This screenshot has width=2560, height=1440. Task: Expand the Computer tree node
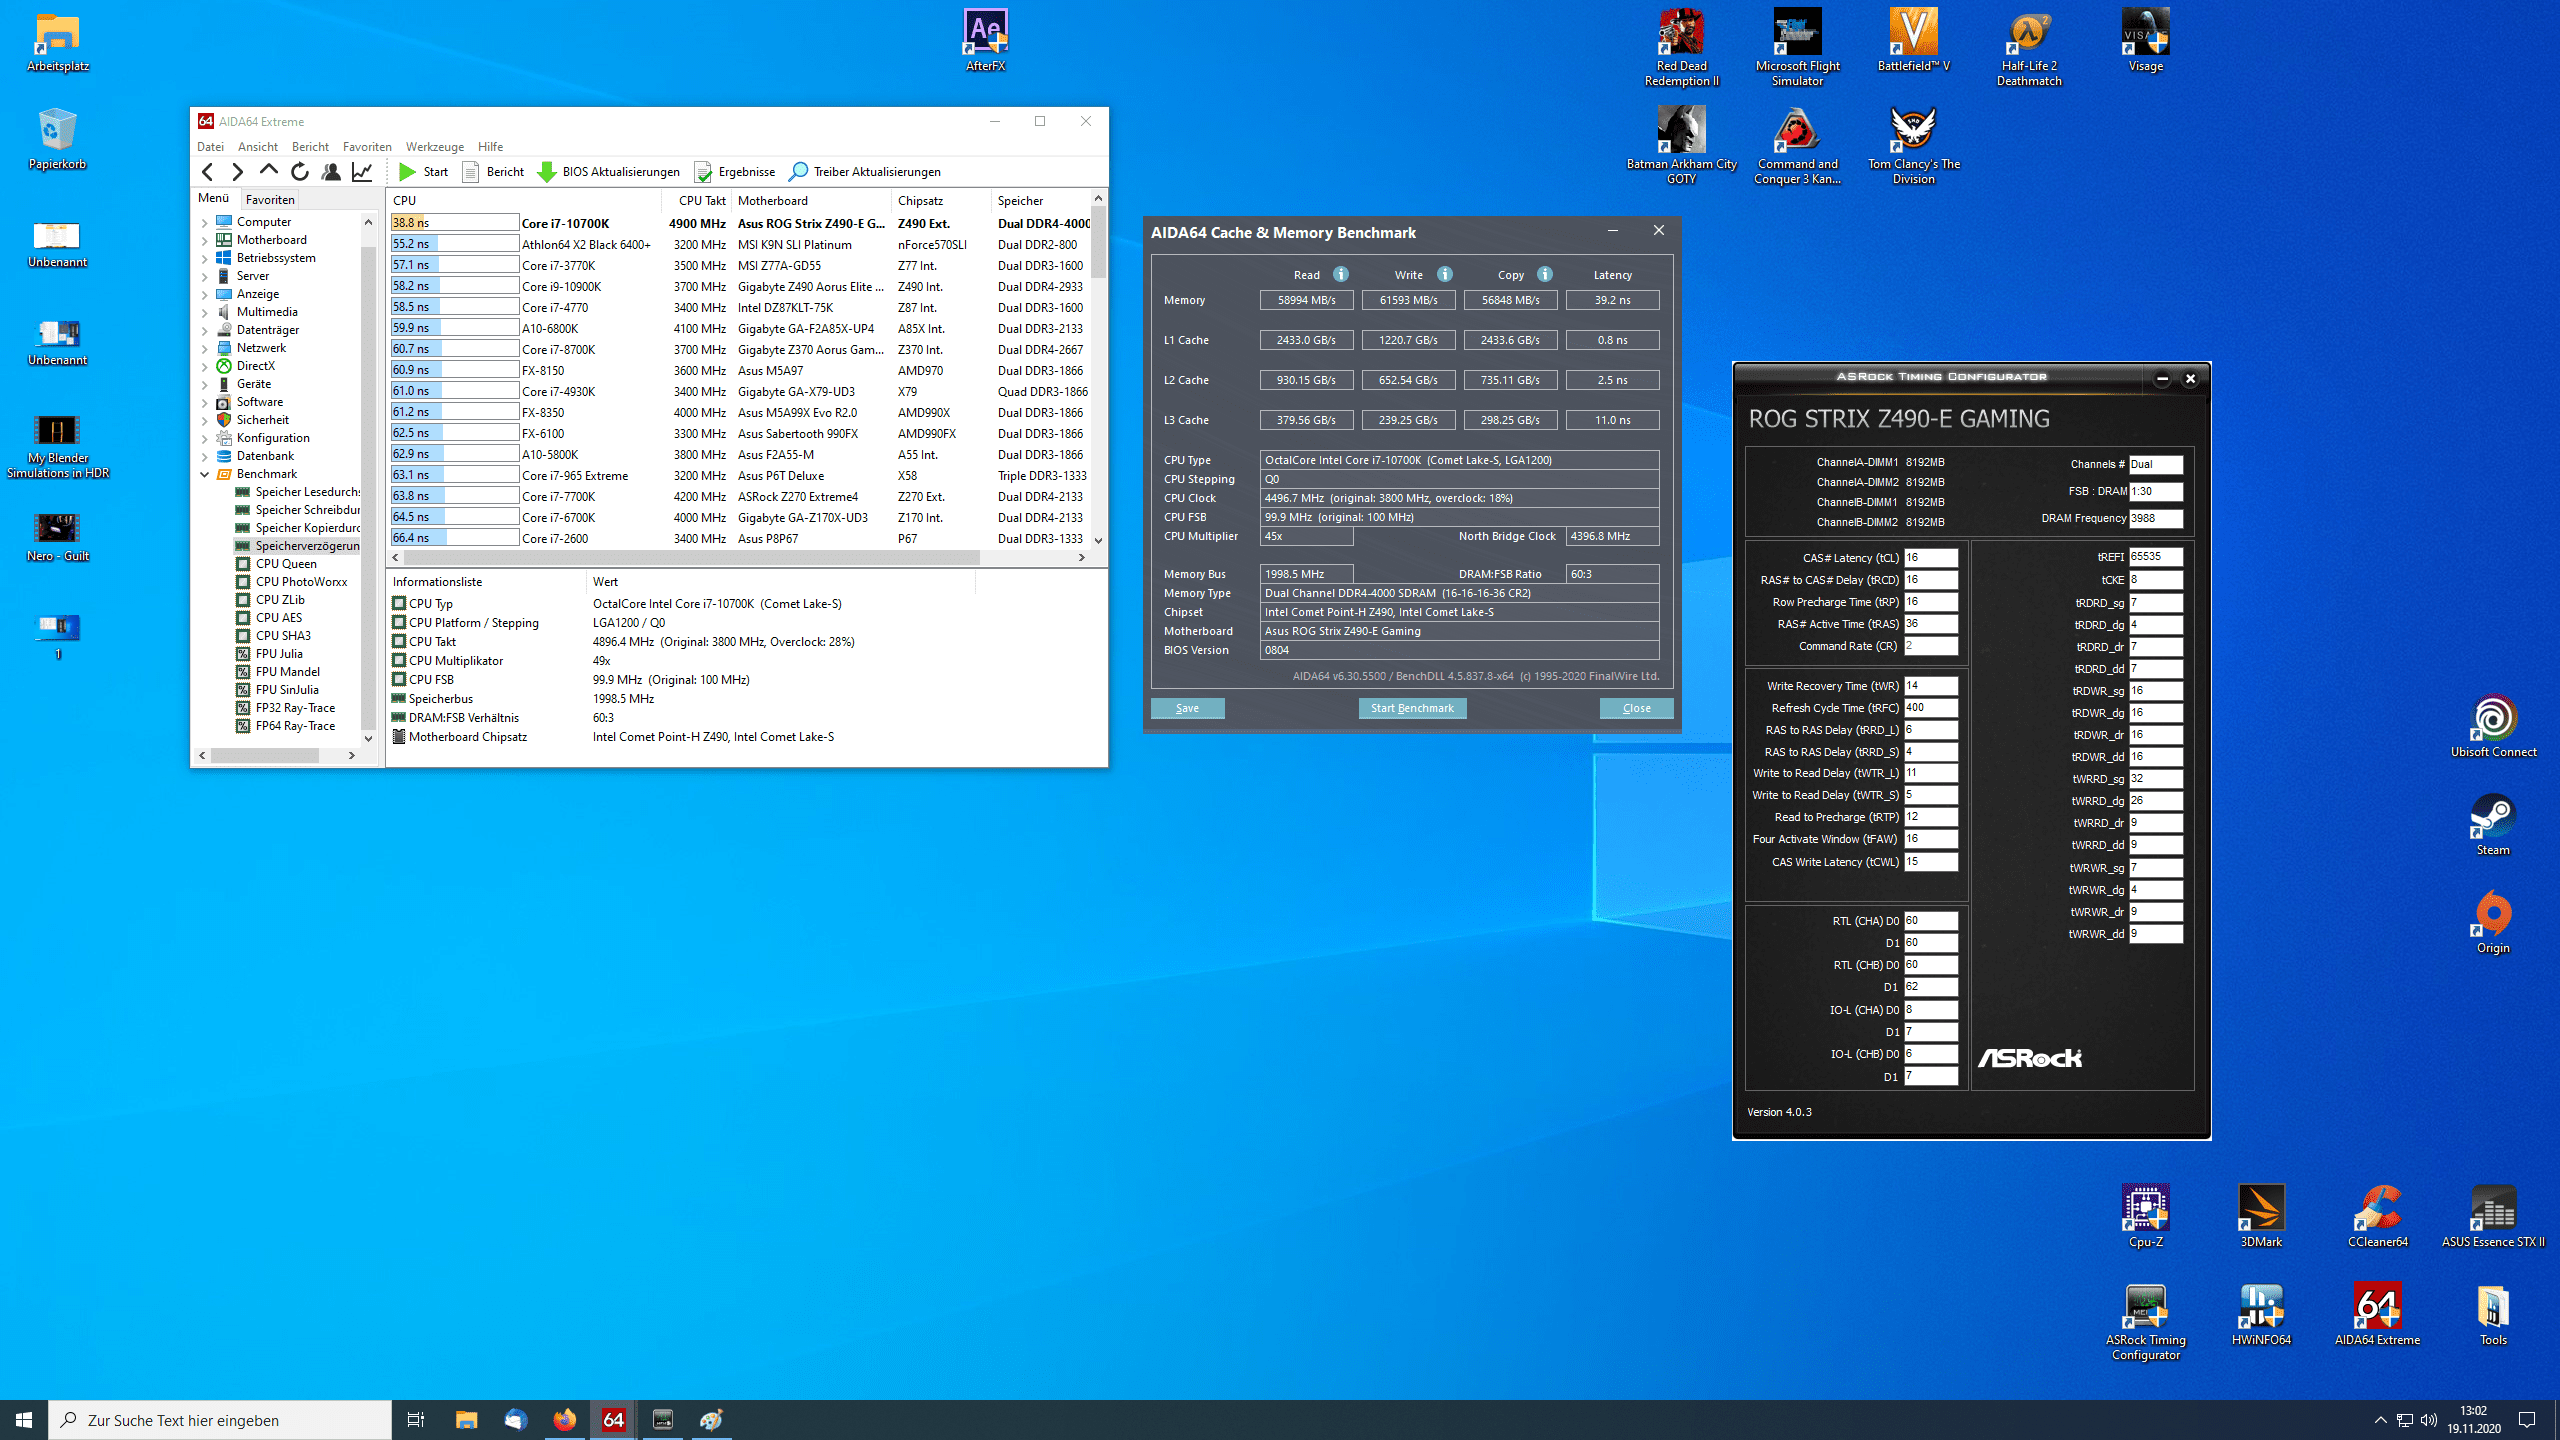pos(205,222)
